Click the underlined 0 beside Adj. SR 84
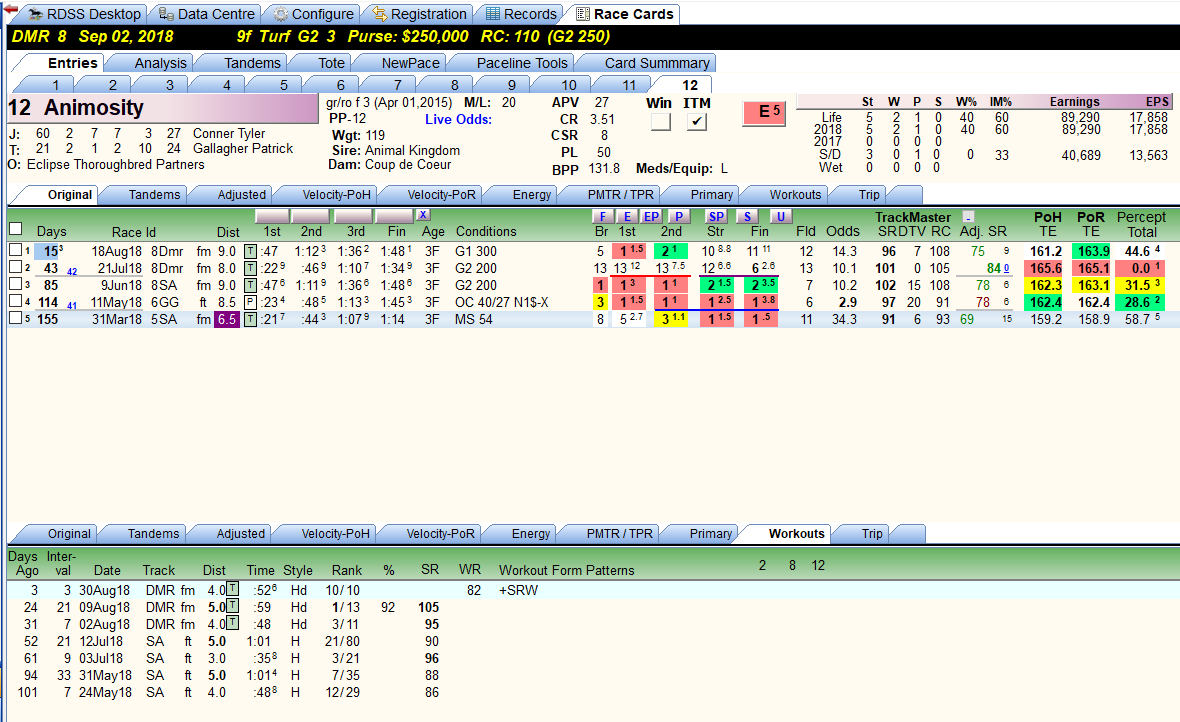 click(x=1006, y=269)
